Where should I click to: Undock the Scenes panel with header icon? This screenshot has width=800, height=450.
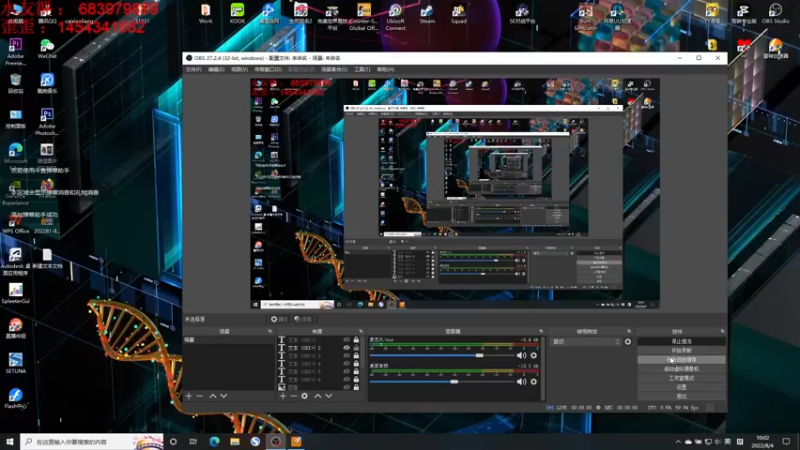tap(270, 331)
